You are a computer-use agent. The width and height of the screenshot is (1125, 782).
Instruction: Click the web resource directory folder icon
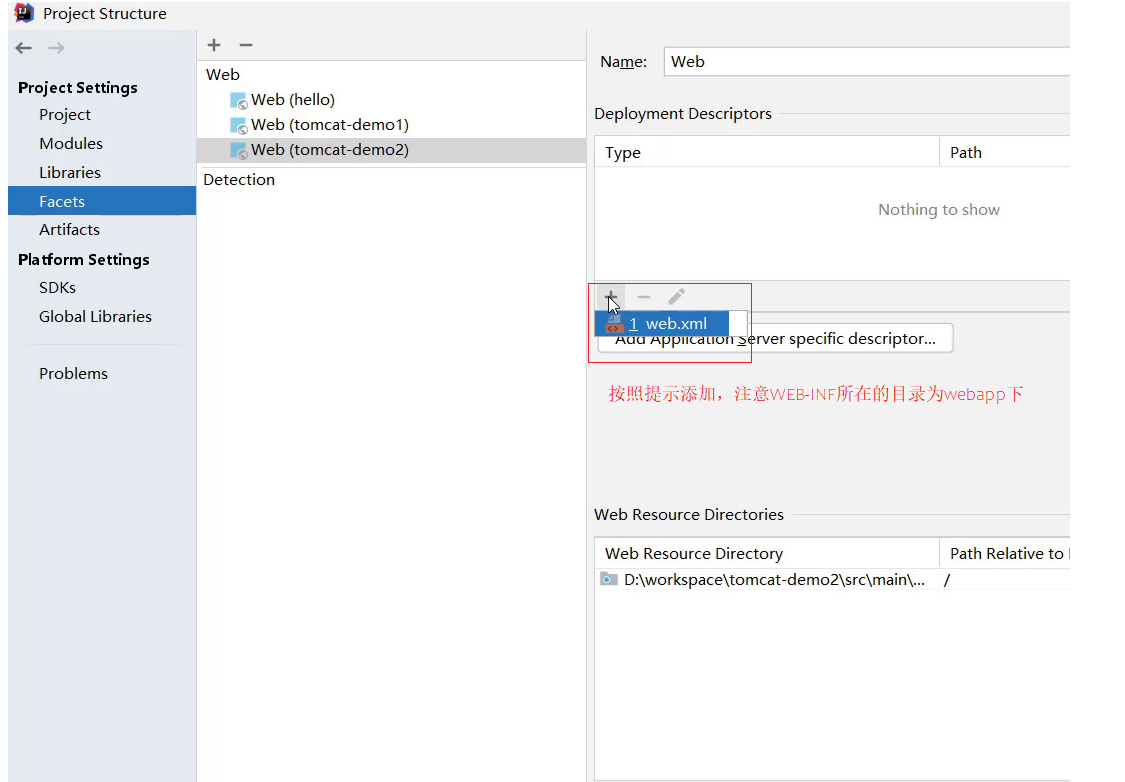coord(608,579)
